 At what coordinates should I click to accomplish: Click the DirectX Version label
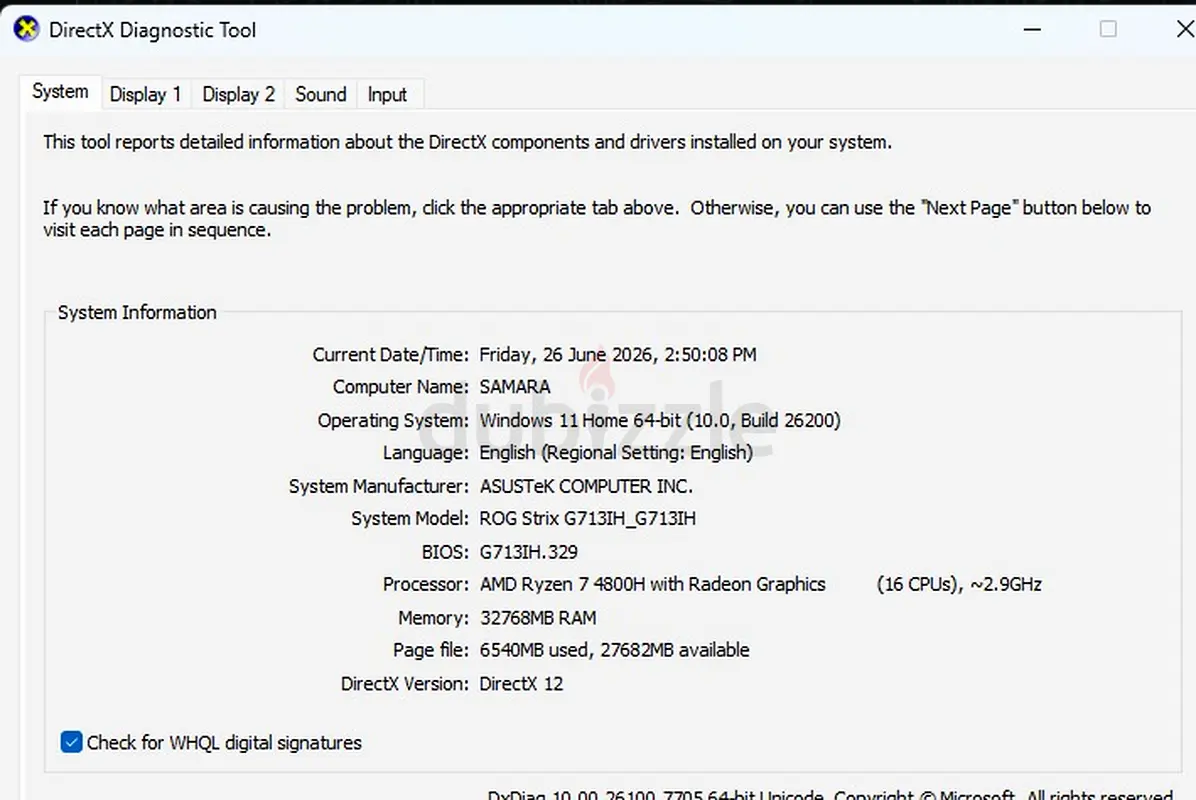point(404,684)
